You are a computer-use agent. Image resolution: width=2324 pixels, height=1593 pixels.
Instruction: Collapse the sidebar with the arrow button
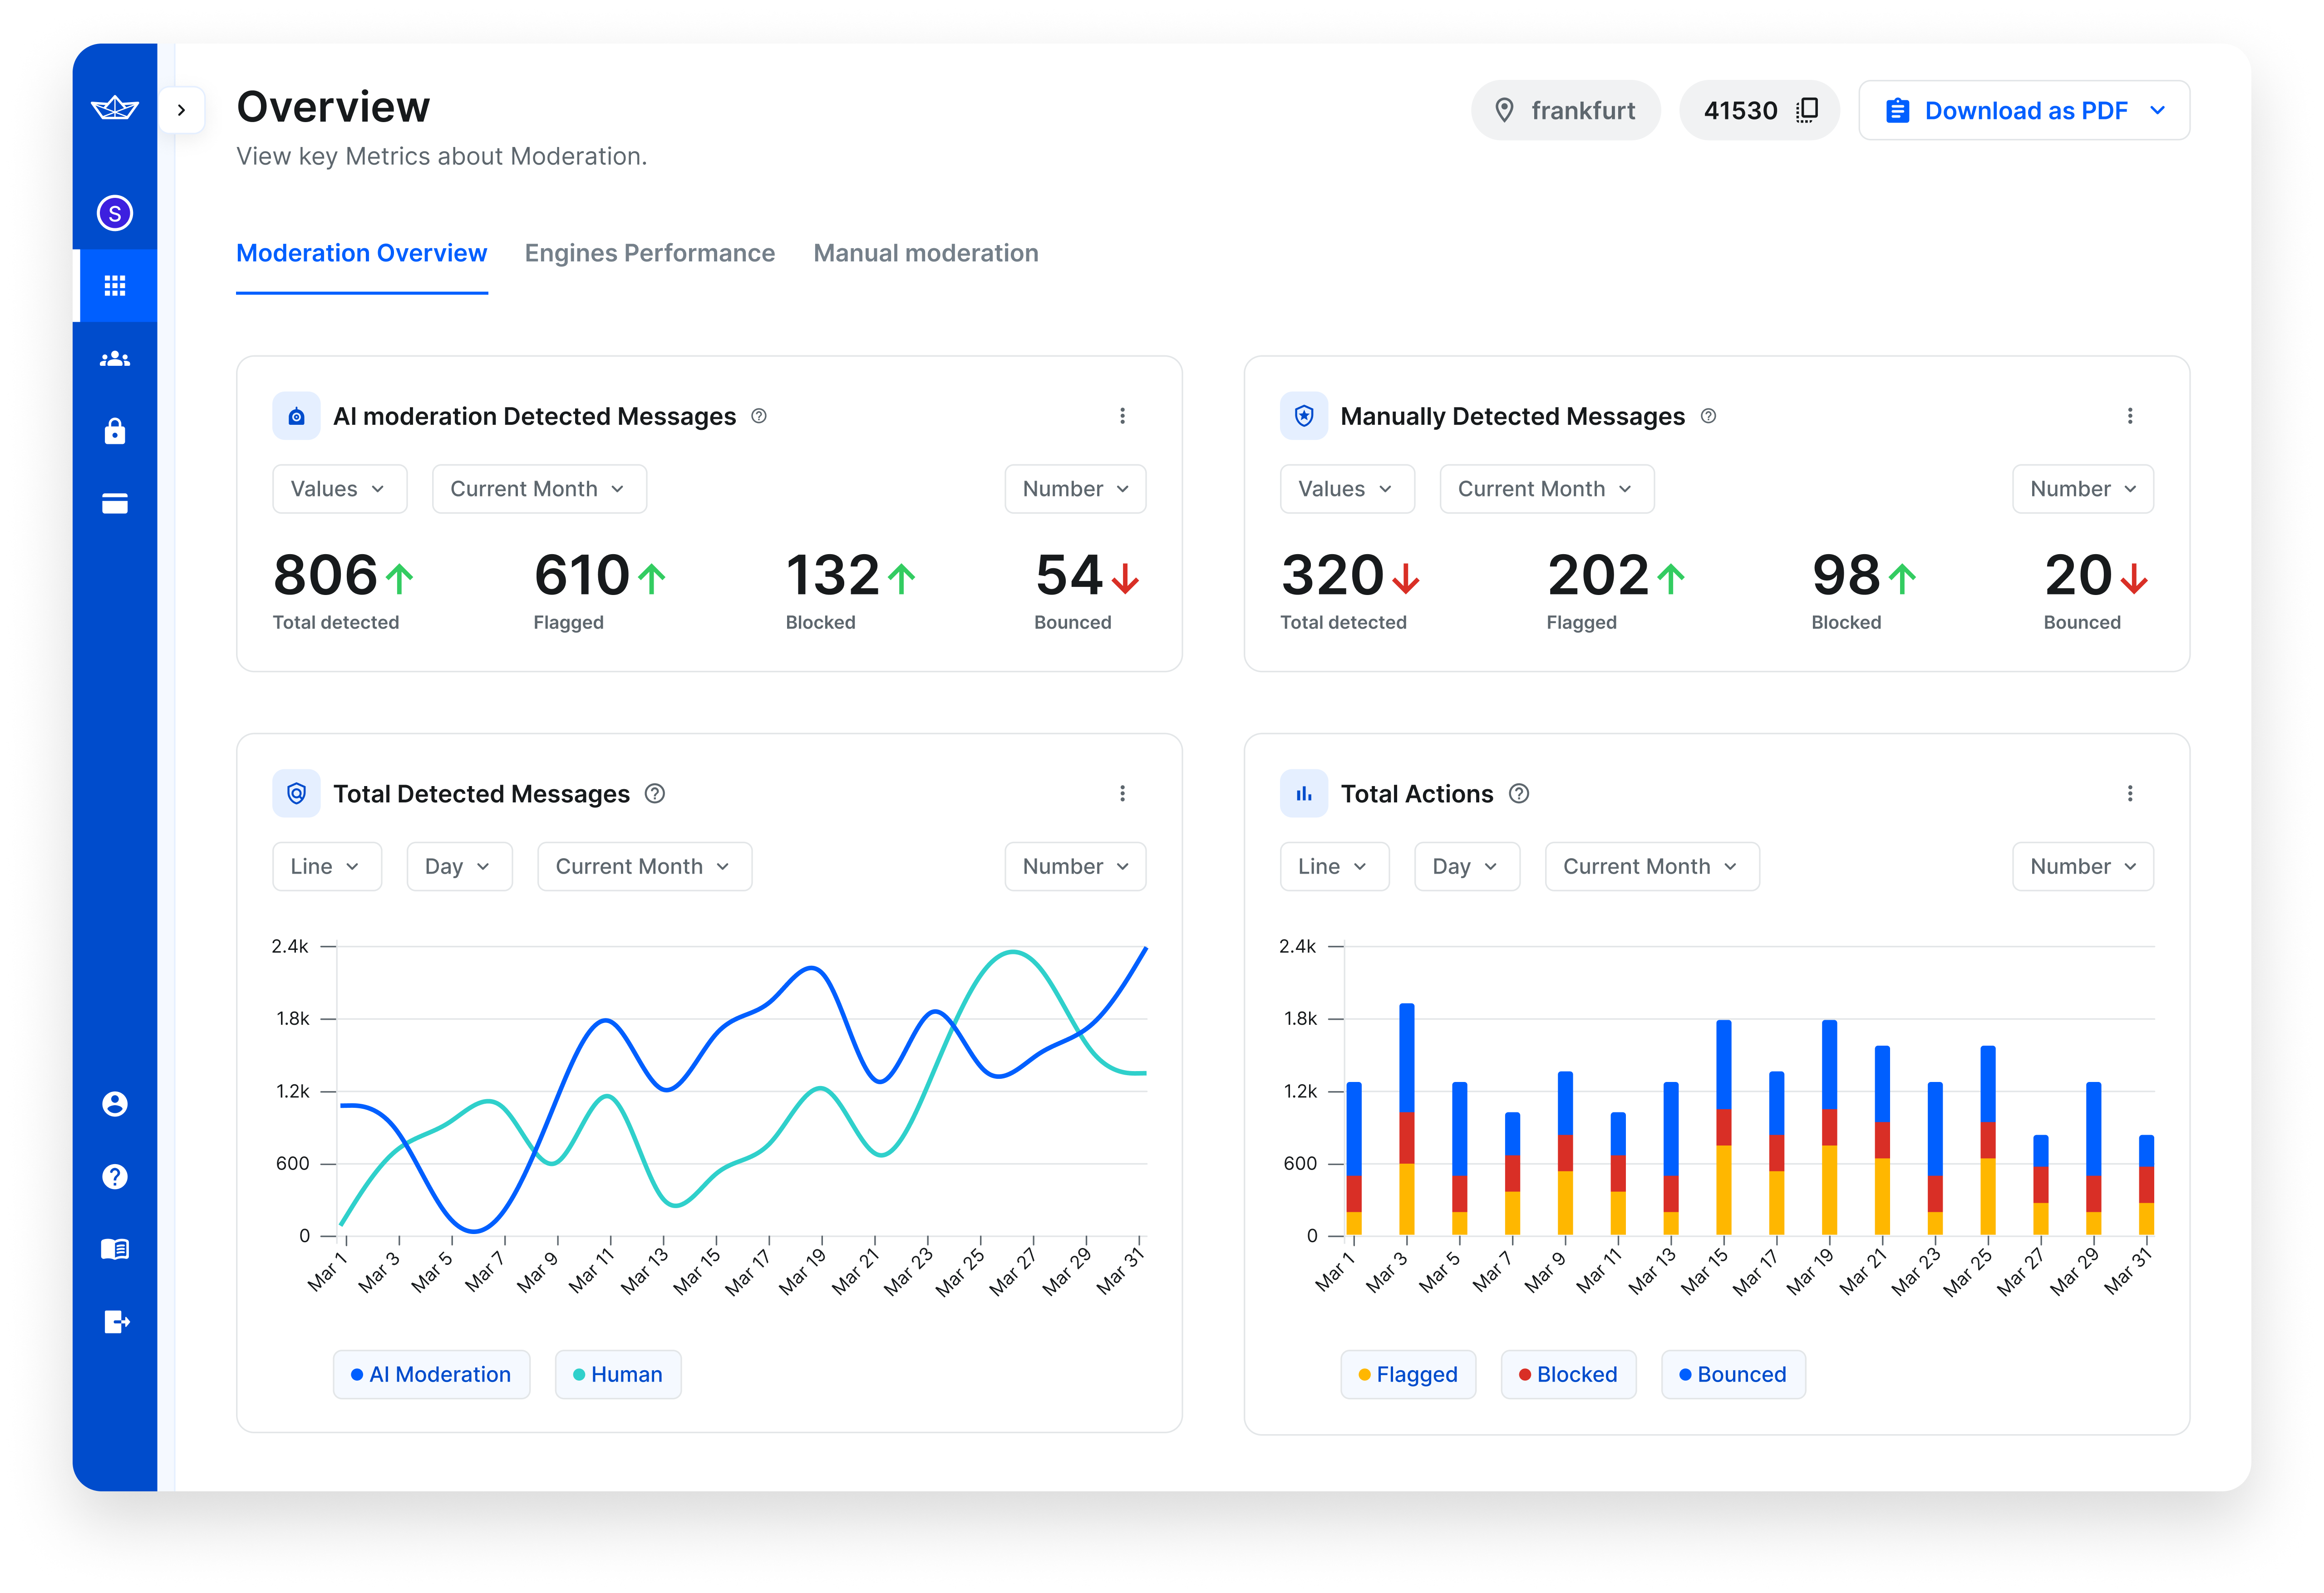click(182, 110)
